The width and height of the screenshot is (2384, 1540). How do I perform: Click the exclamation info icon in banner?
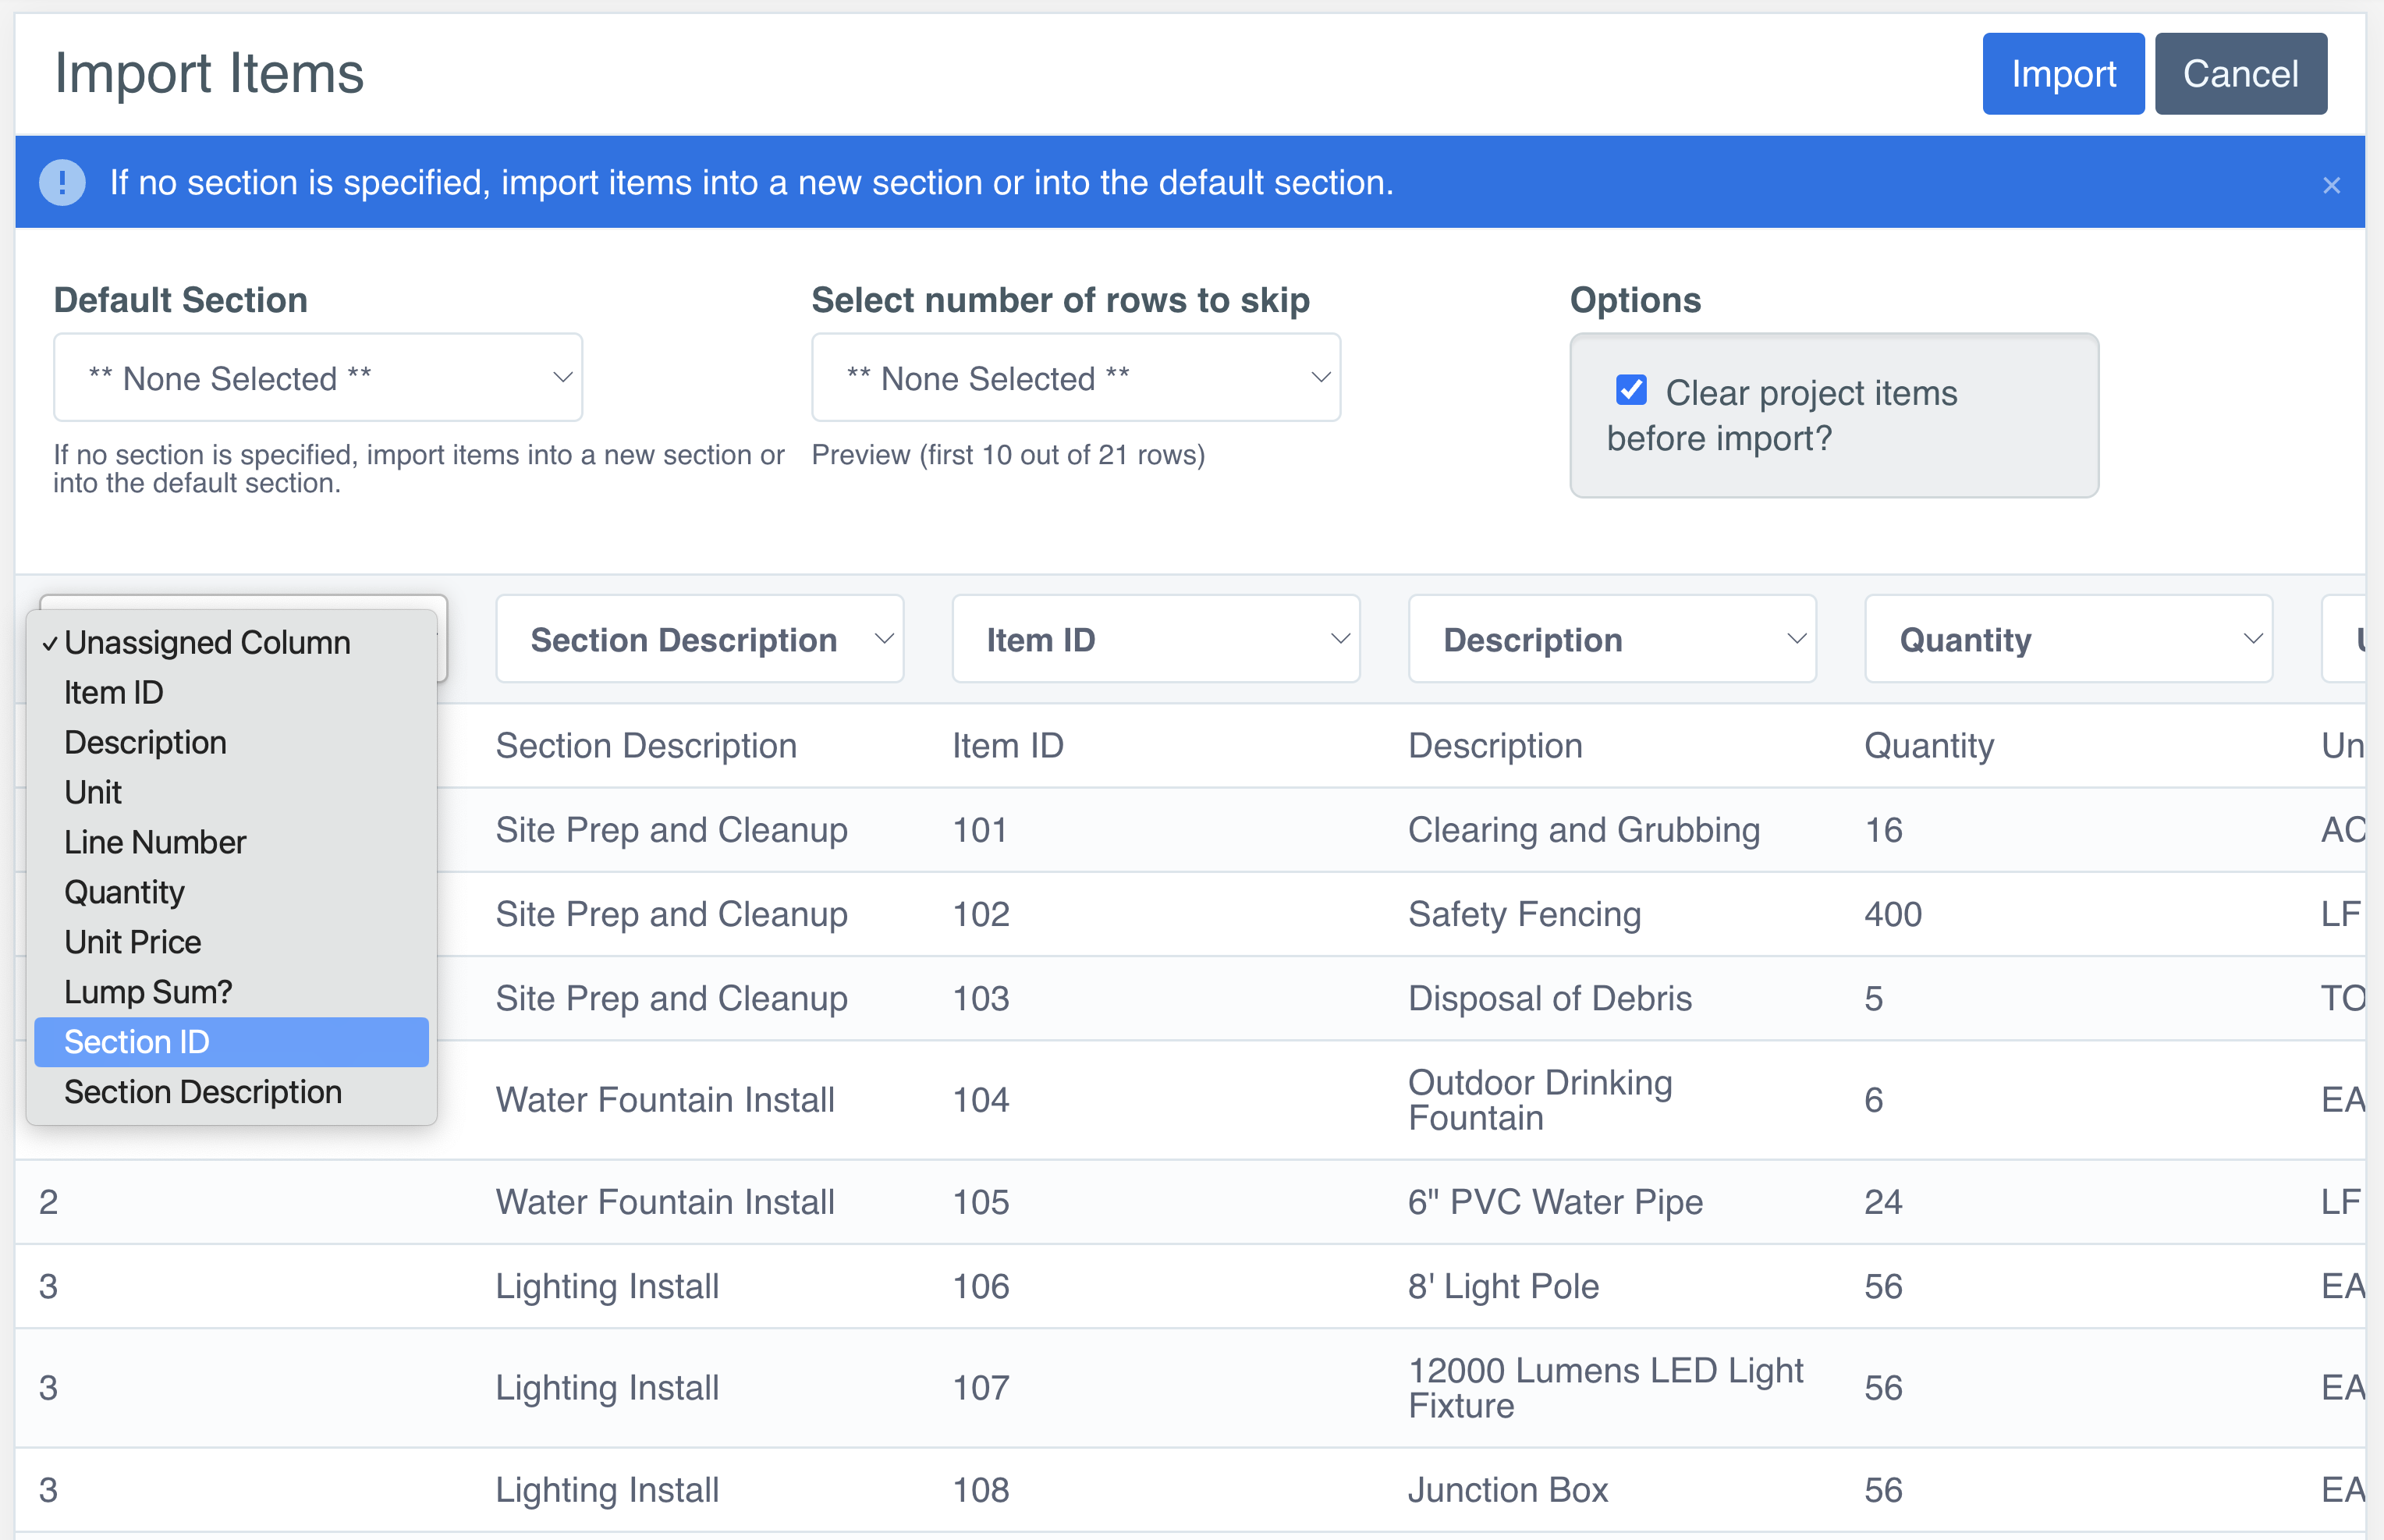point(62,183)
